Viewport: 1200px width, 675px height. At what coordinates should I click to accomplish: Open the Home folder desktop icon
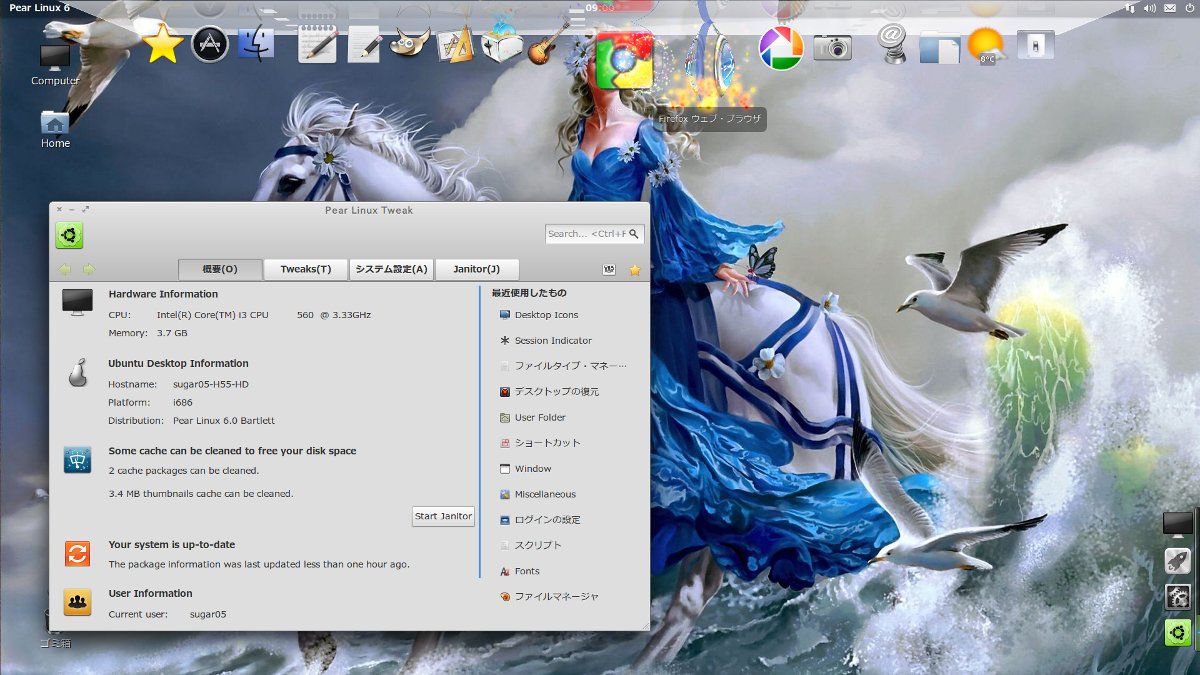[55, 129]
